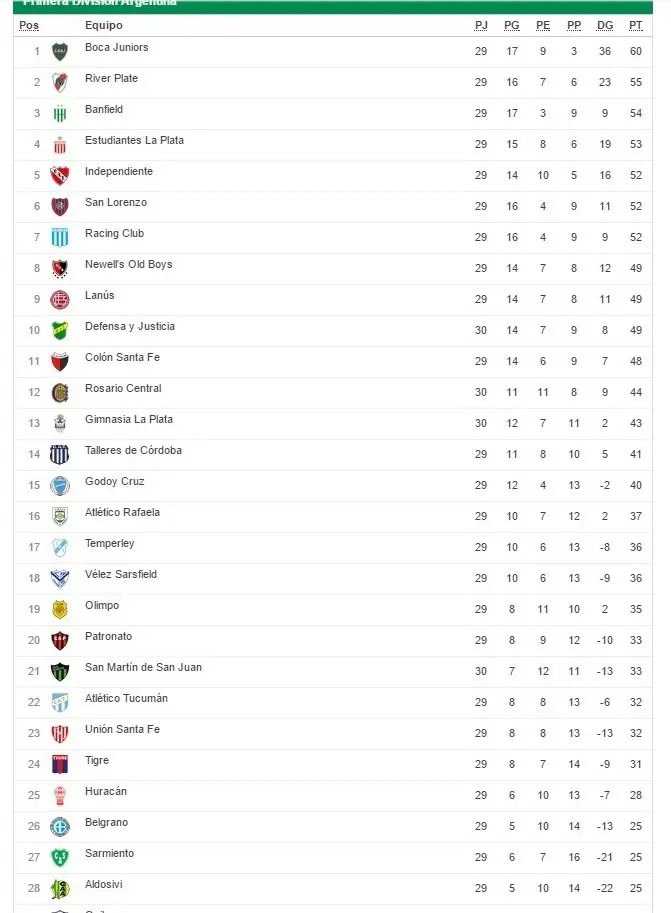The height and width of the screenshot is (913, 671).
Task: Click the PJ column header
Action: point(481,25)
